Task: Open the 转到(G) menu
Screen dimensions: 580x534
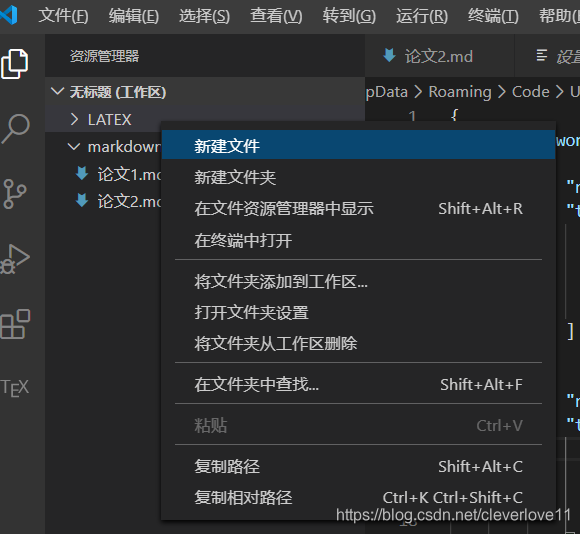Action: [x=349, y=16]
